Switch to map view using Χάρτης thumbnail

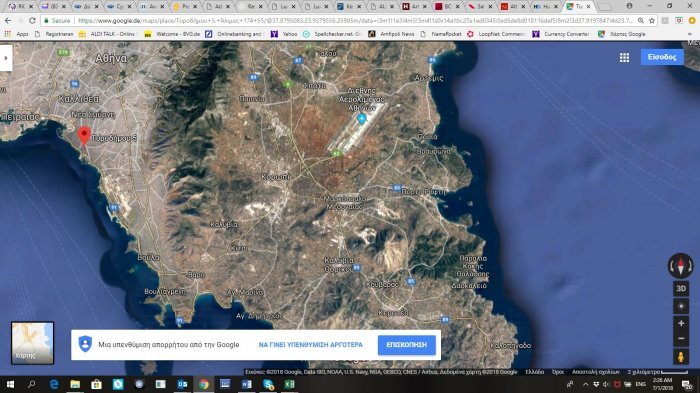coord(33,343)
